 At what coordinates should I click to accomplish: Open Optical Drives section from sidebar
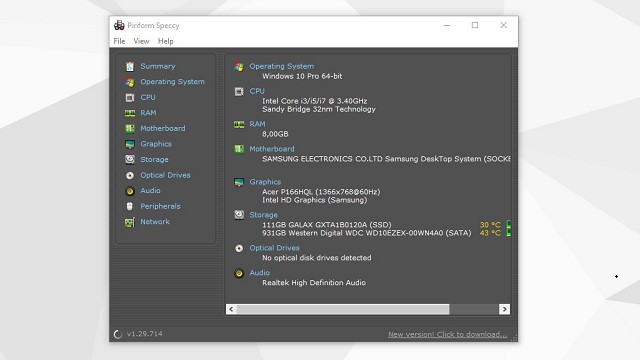click(x=165, y=175)
